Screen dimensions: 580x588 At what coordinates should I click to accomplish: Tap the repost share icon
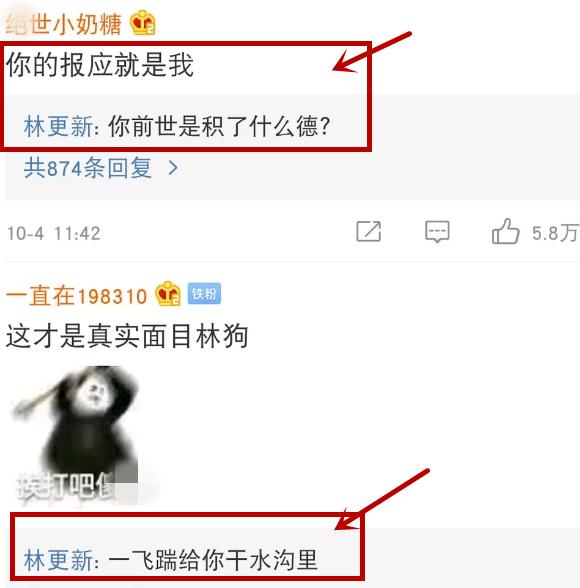point(369,231)
